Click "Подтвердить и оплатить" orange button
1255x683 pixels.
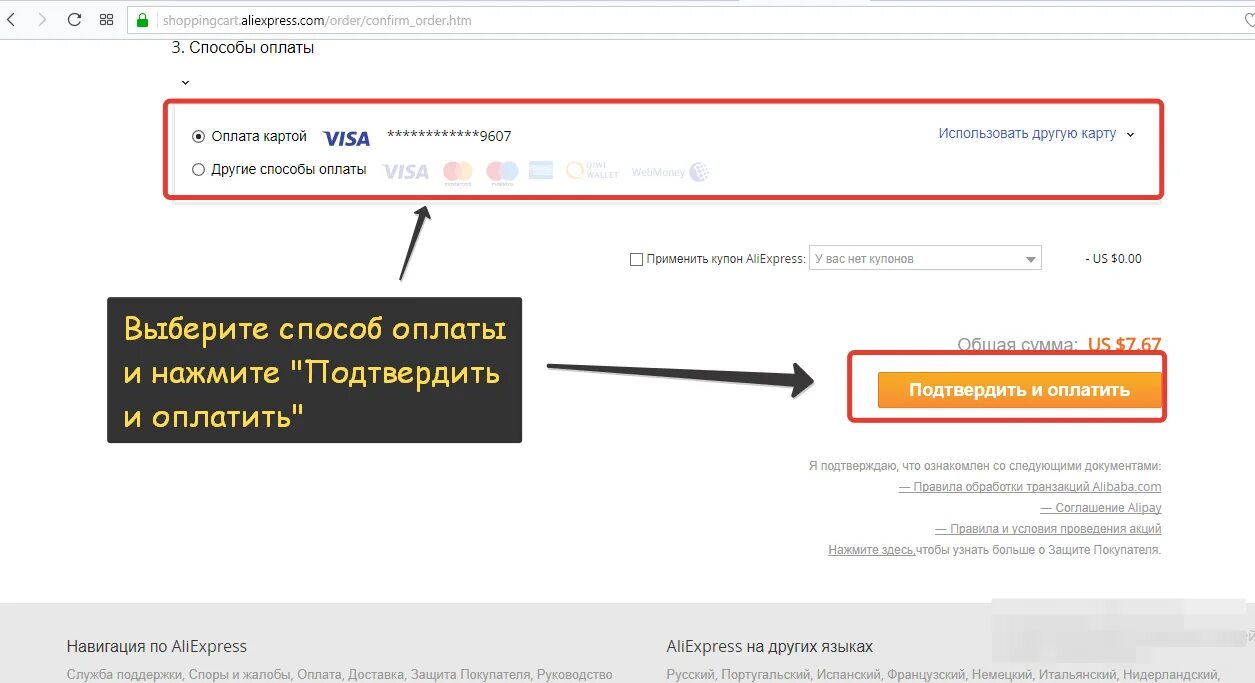click(1019, 390)
